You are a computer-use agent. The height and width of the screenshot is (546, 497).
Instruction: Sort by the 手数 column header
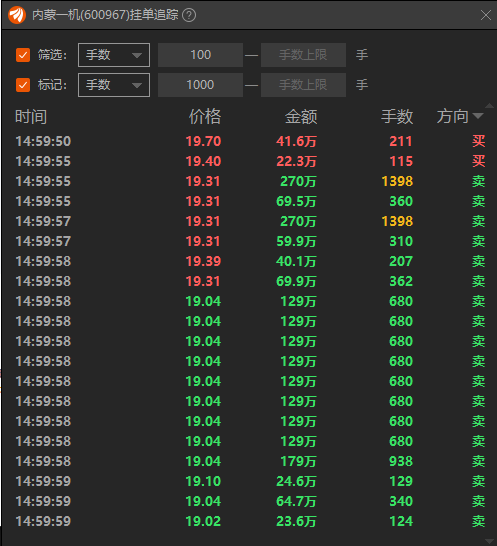coord(397,116)
